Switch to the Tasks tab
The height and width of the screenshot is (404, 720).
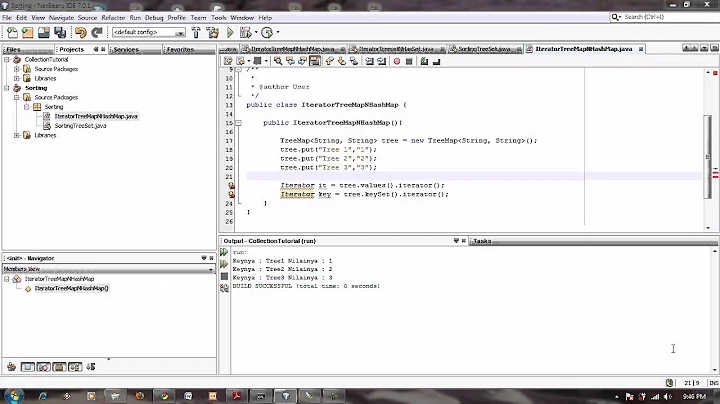[x=482, y=241]
